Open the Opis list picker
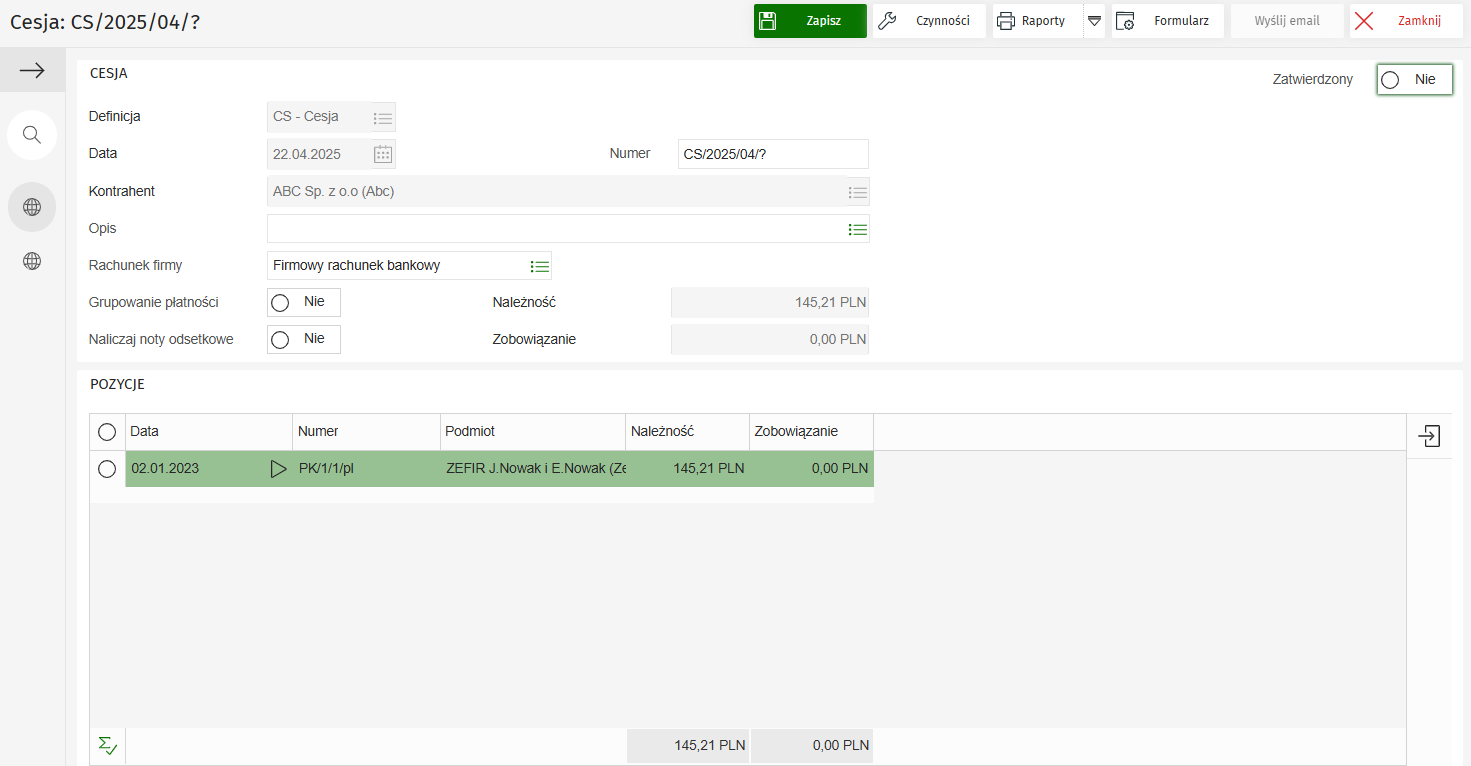1471x766 pixels. click(857, 229)
